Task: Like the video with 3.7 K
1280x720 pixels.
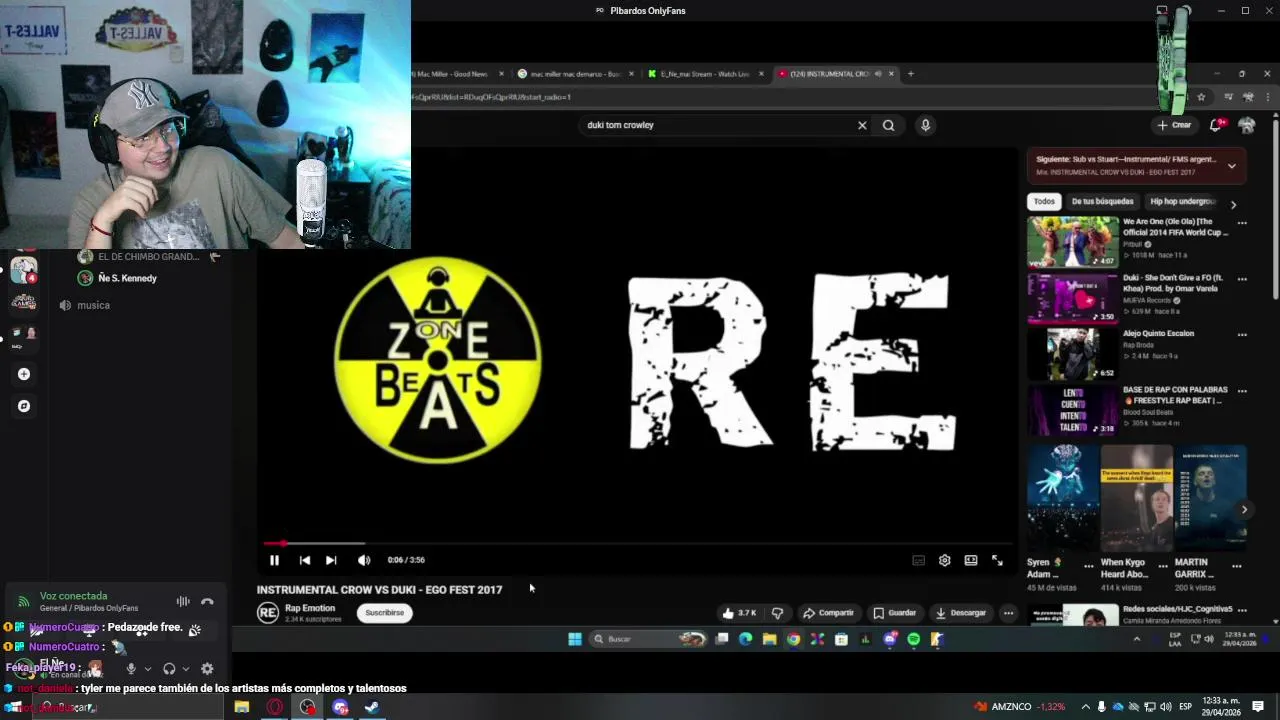Action: [741, 613]
